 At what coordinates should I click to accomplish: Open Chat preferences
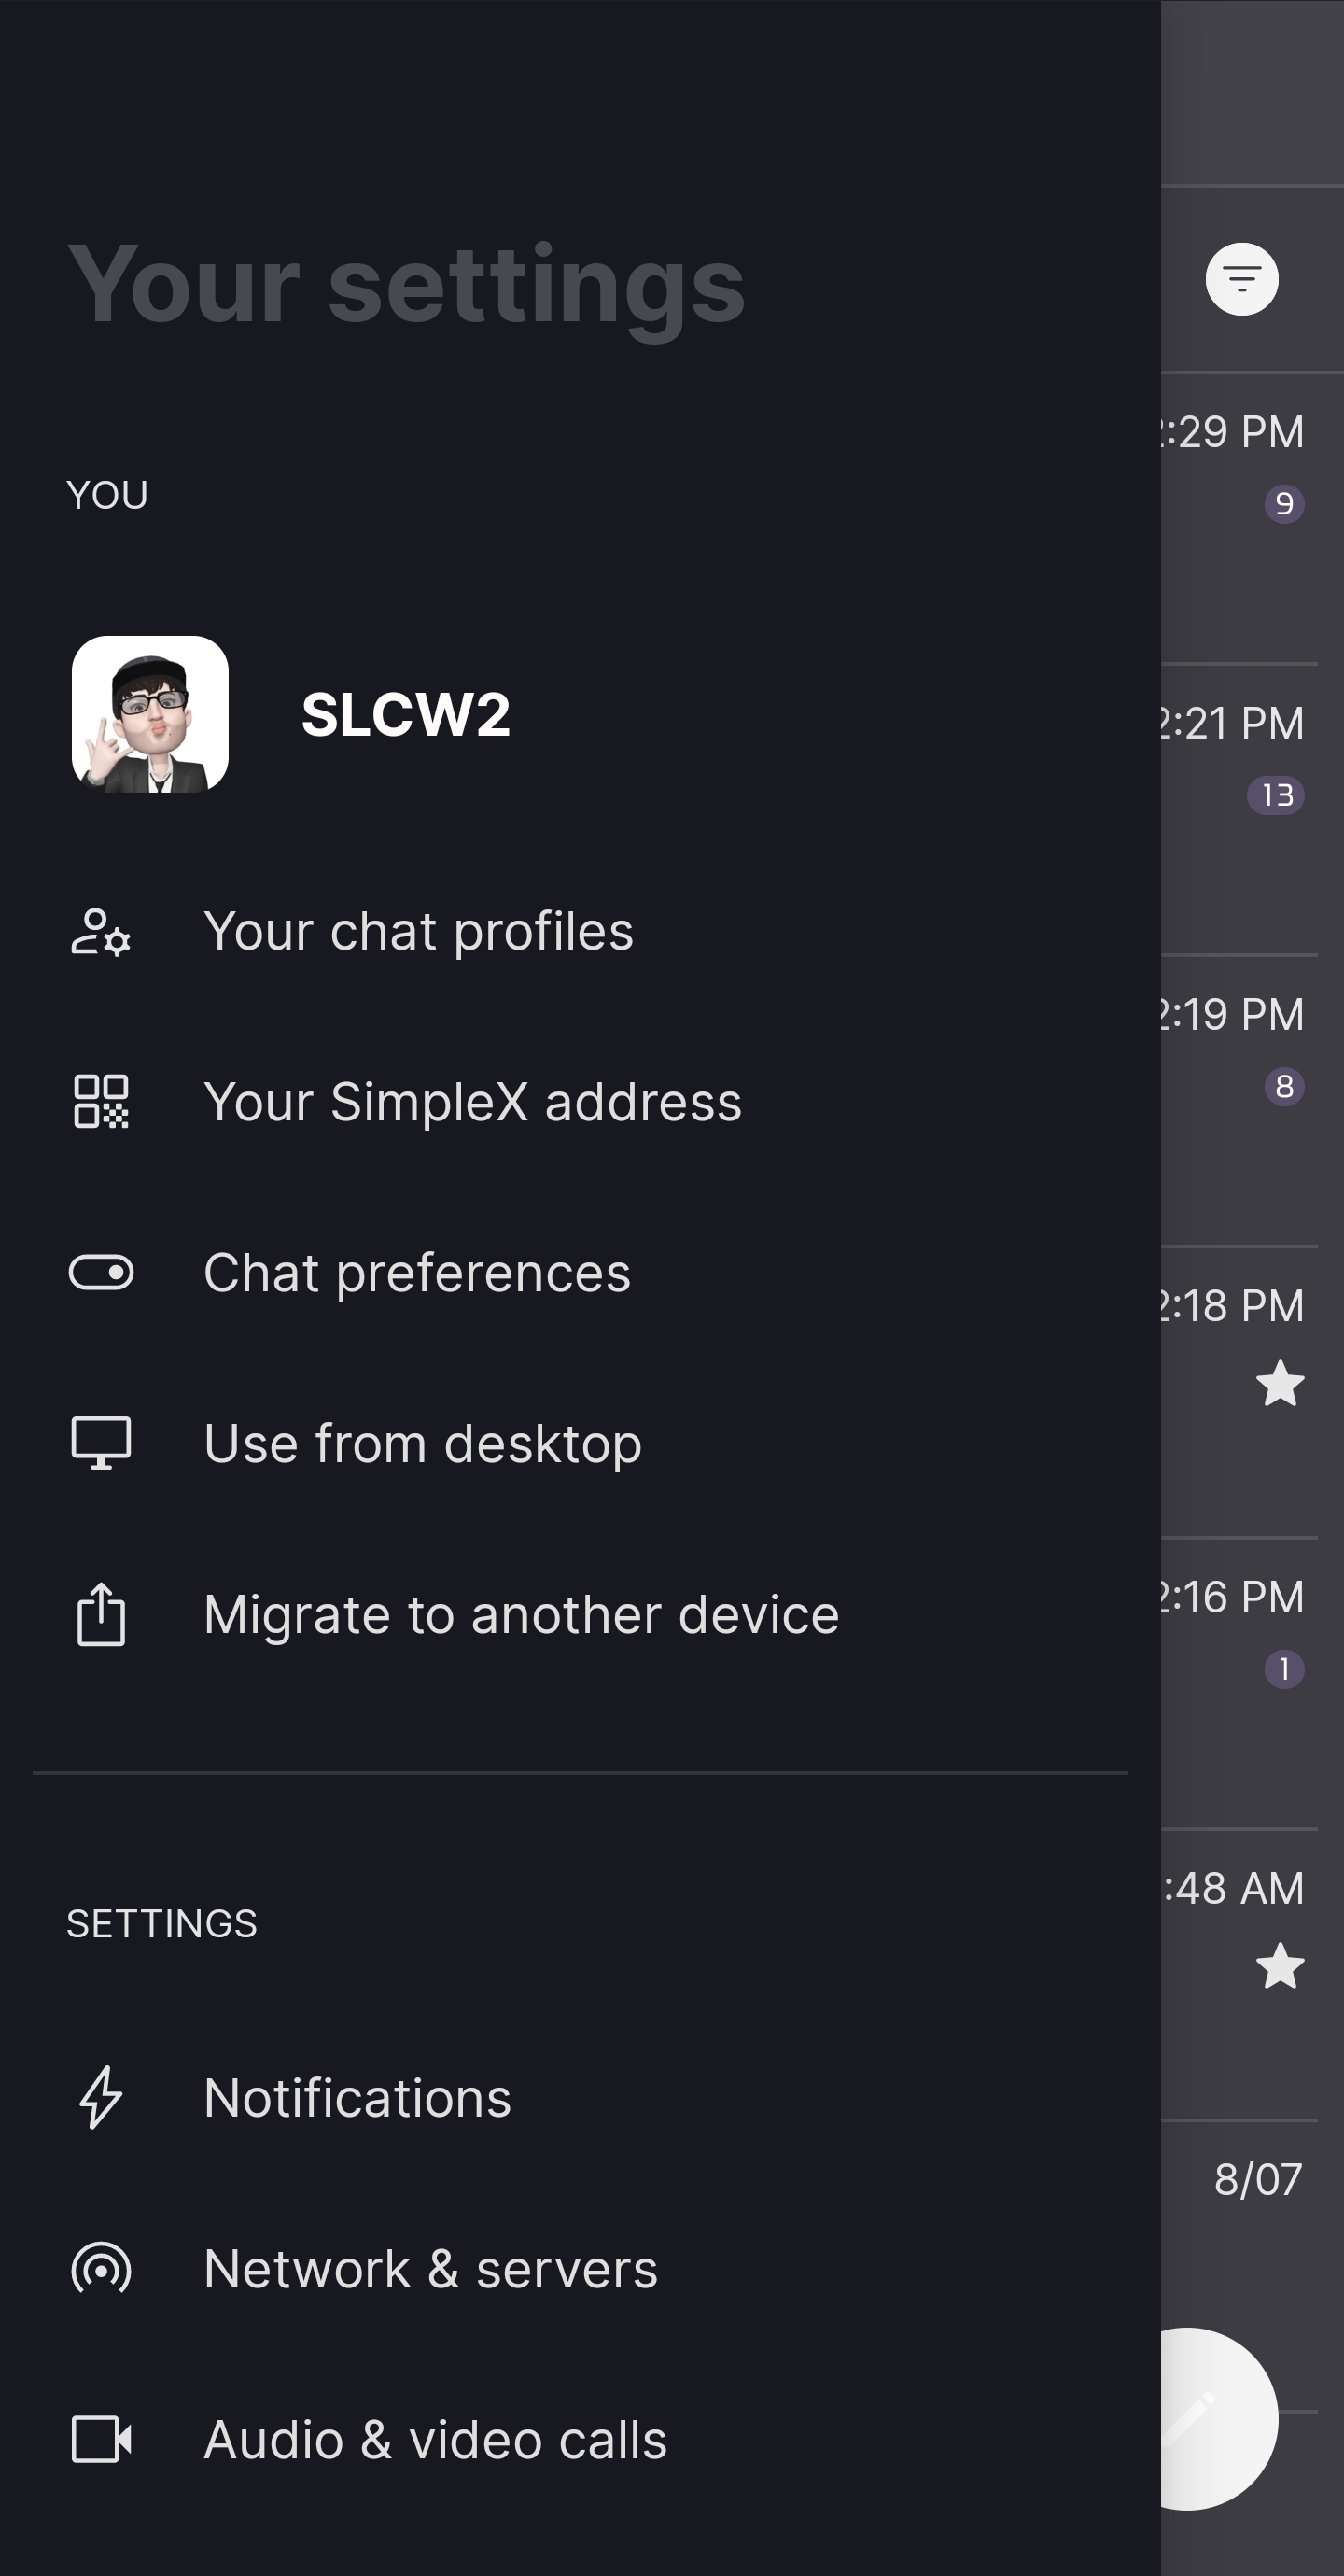[417, 1273]
